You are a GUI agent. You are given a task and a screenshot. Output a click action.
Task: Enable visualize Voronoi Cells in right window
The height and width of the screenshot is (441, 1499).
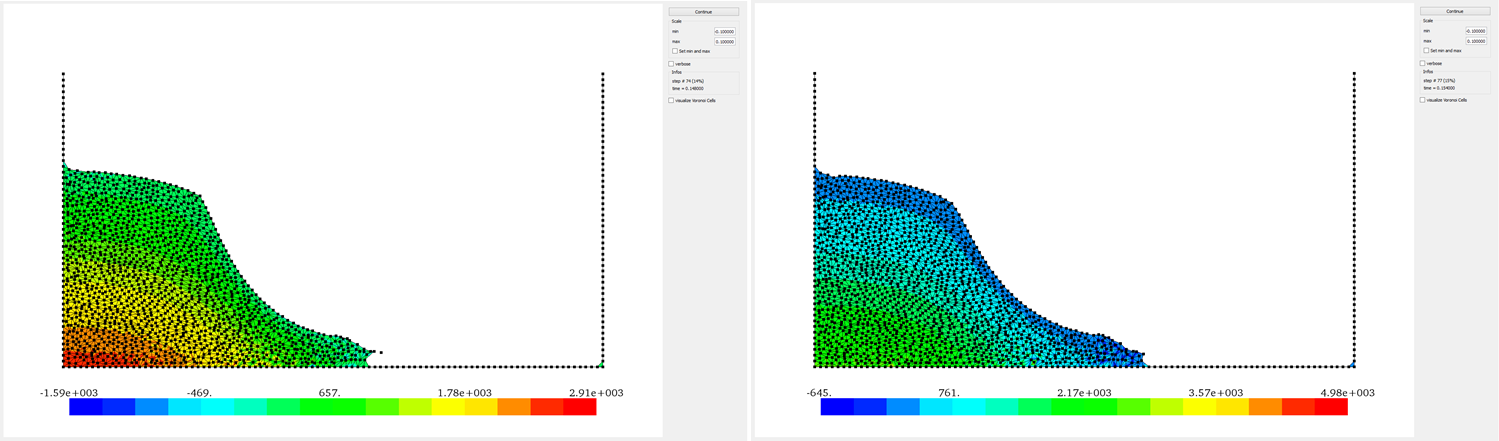coord(1422,99)
